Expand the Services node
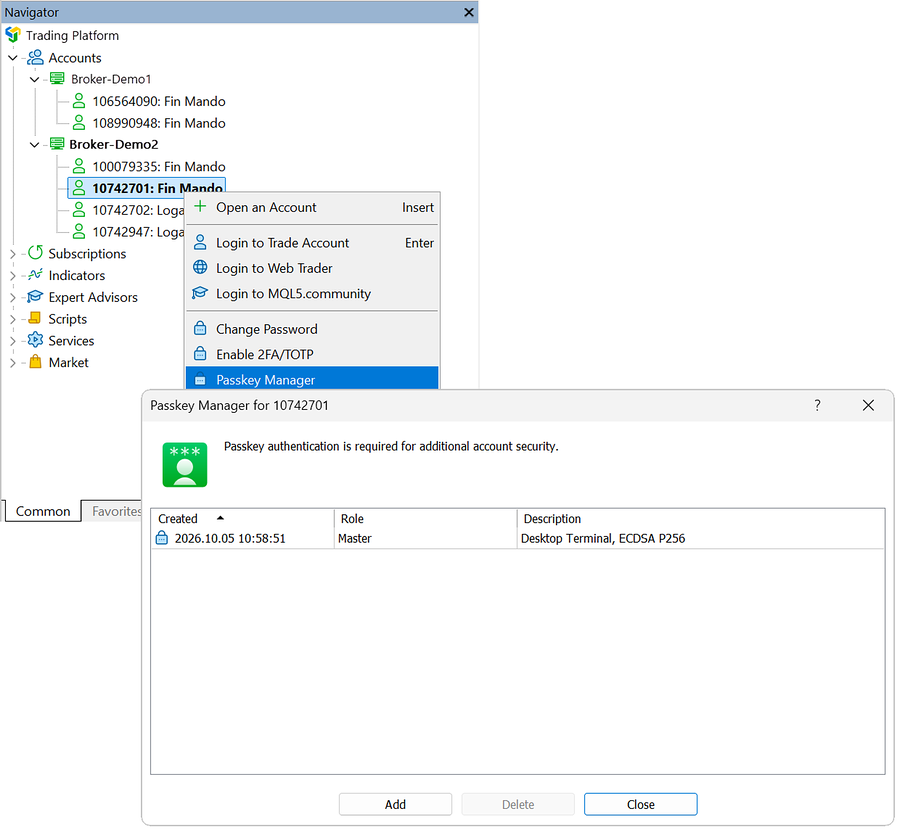Screen dimensions: 900x835 (13, 341)
